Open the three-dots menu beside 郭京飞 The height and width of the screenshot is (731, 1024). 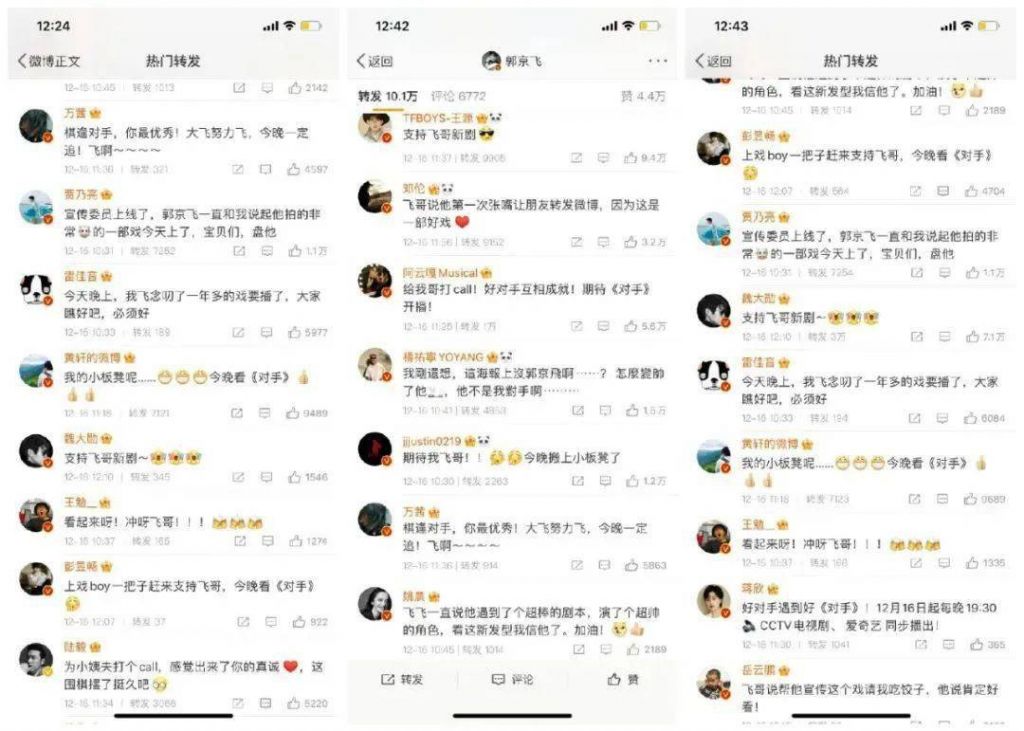pyautogui.click(x=658, y=61)
